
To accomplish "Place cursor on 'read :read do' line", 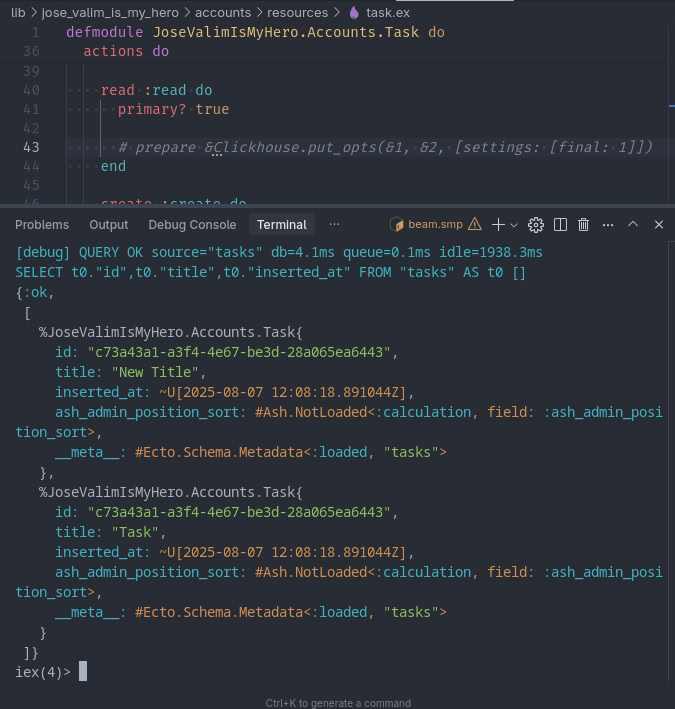I will click(x=156, y=90).
